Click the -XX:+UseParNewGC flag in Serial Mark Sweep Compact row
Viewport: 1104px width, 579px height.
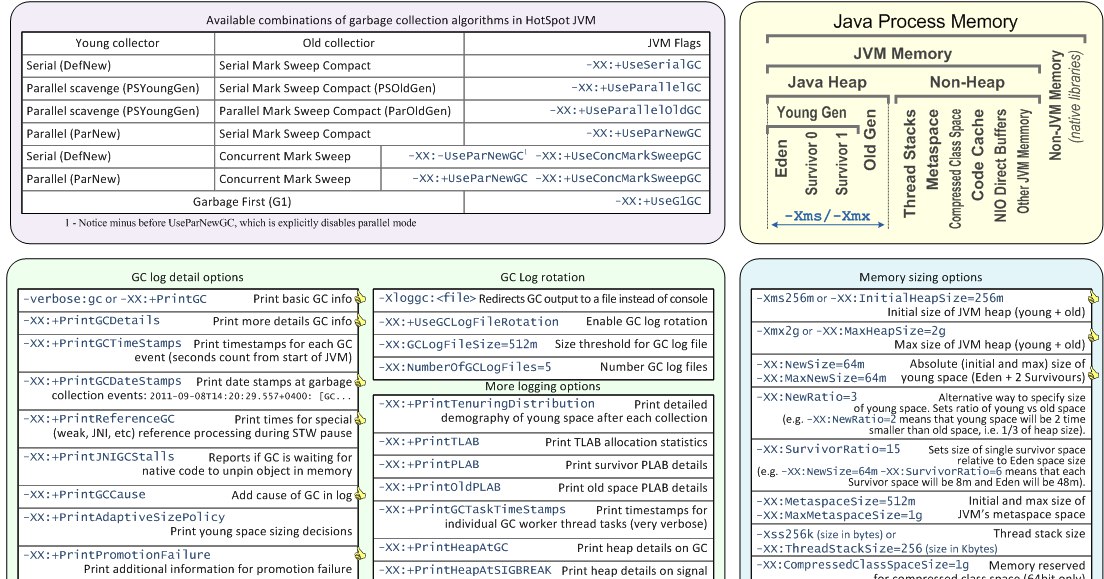[644, 133]
